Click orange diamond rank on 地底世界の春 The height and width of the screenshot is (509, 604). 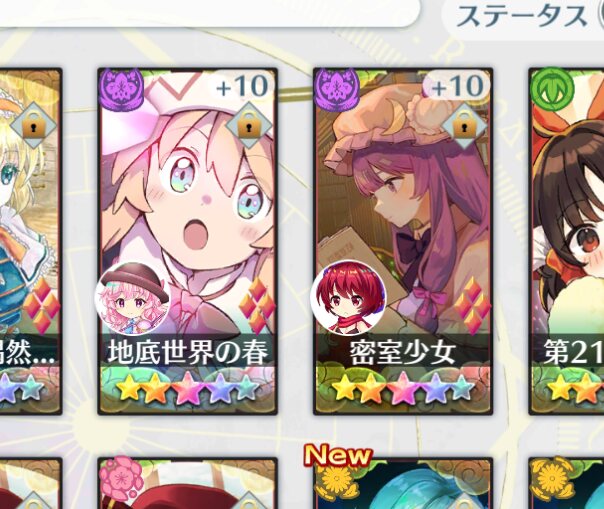click(x=257, y=304)
